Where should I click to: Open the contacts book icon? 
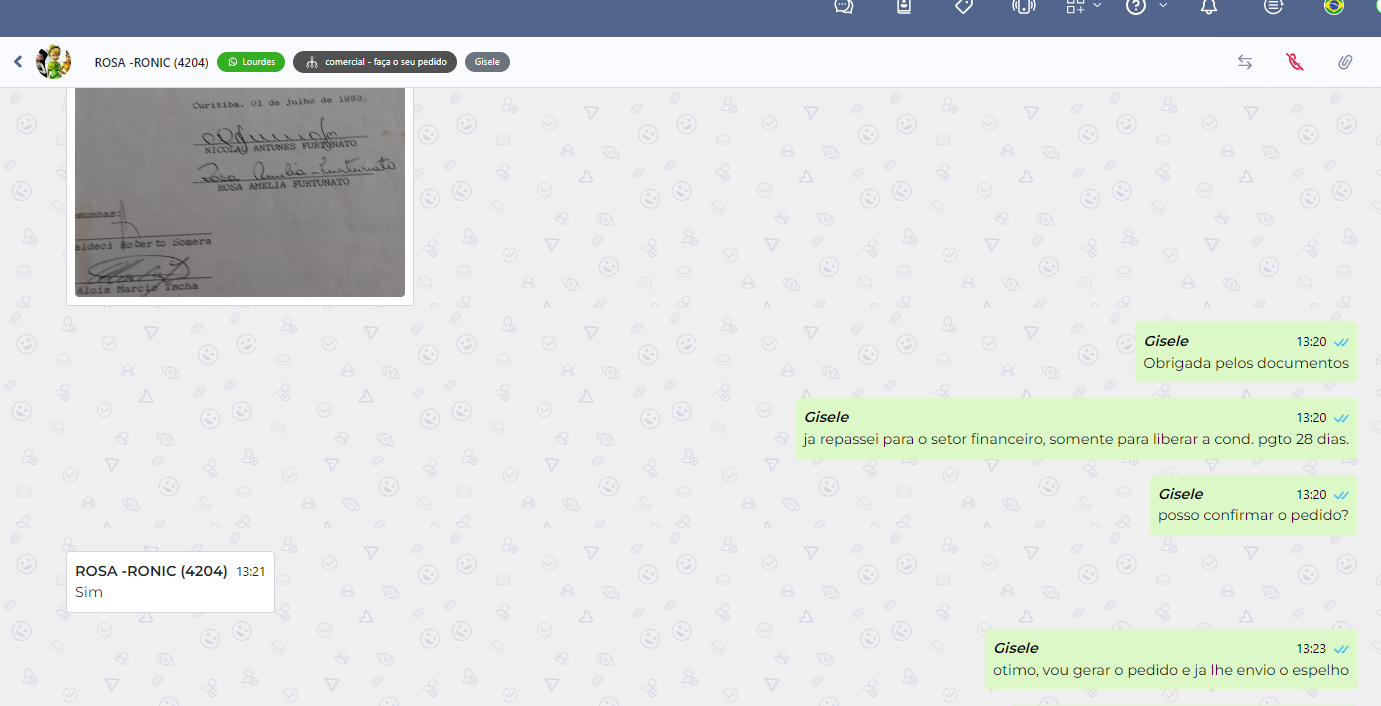tap(904, 7)
